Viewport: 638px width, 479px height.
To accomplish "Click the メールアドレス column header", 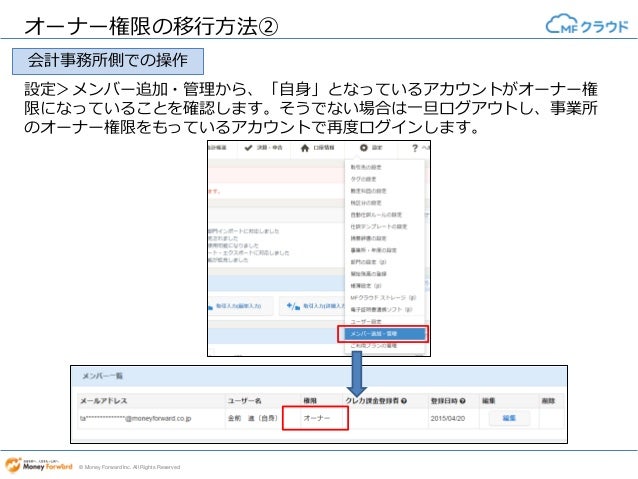I will click(103, 401).
